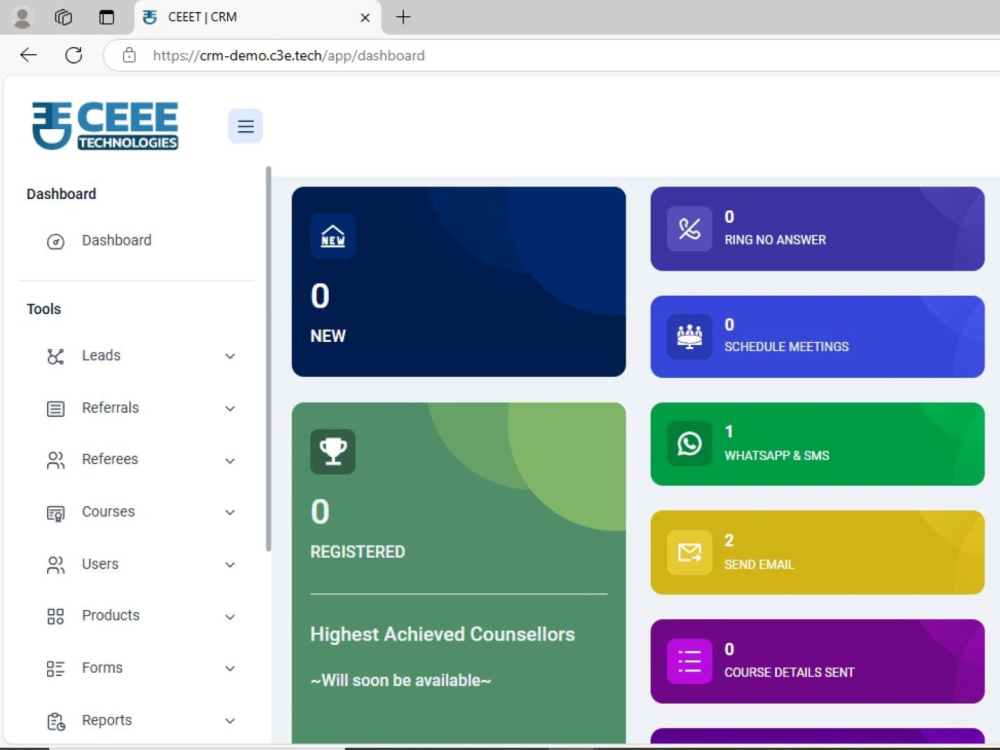Open the WHATSAPP & SMS card
This screenshot has height=750, width=1000.
[818, 444]
